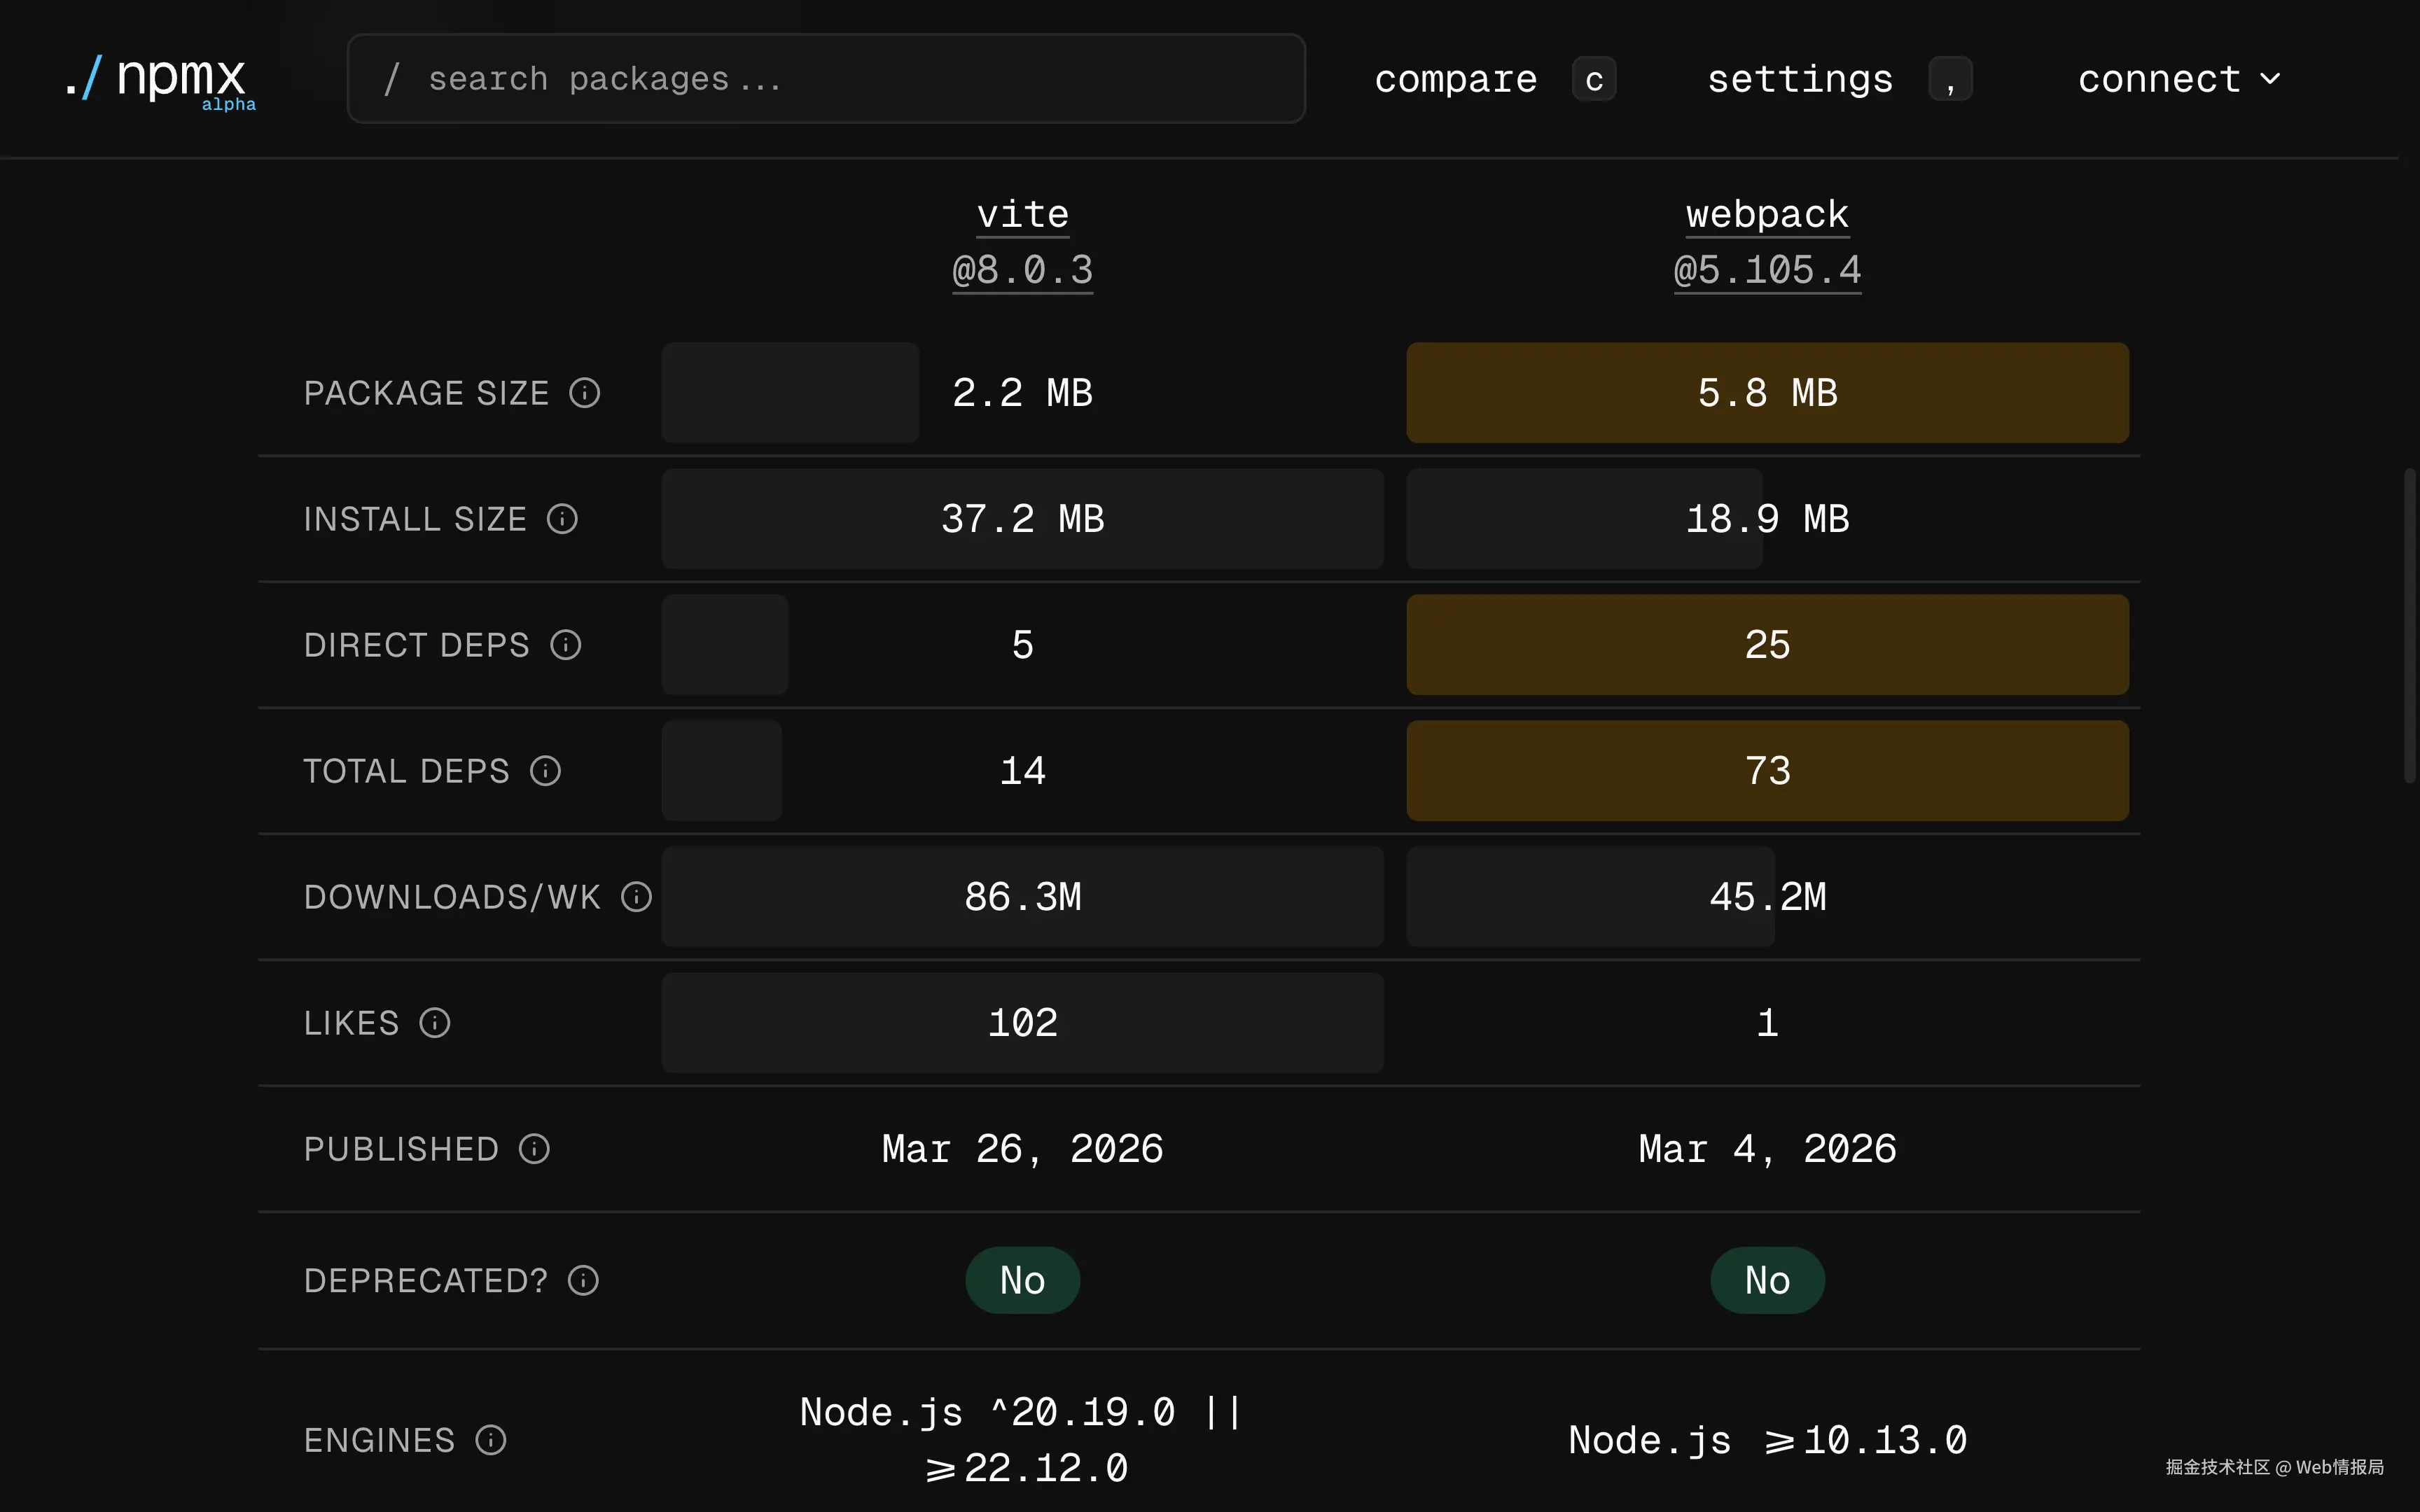Click the Engines info icon
Image resolution: width=2420 pixels, height=1512 pixels.
tap(491, 1440)
